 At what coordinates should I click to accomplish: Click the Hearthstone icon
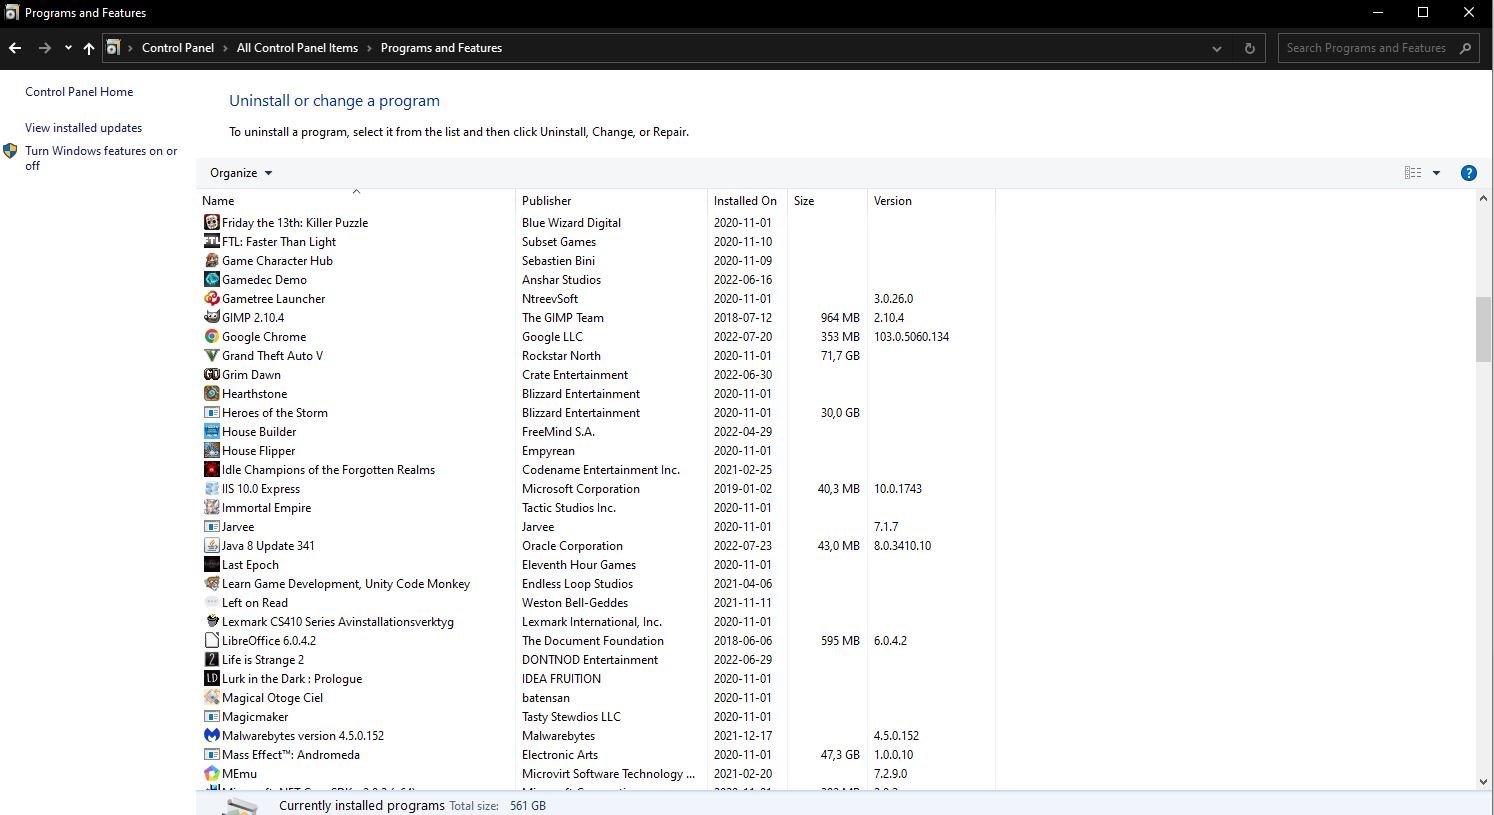(x=211, y=393)
